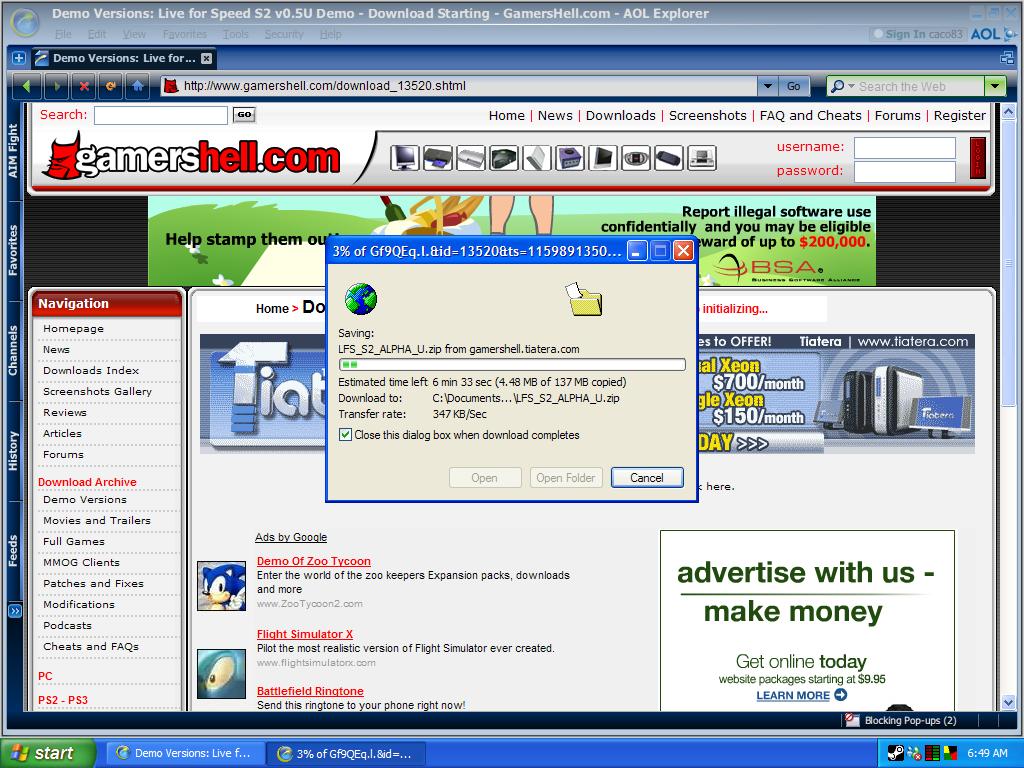Open the Register link
The width and height of the screenshot is (1024, 768).
(959, 116)
